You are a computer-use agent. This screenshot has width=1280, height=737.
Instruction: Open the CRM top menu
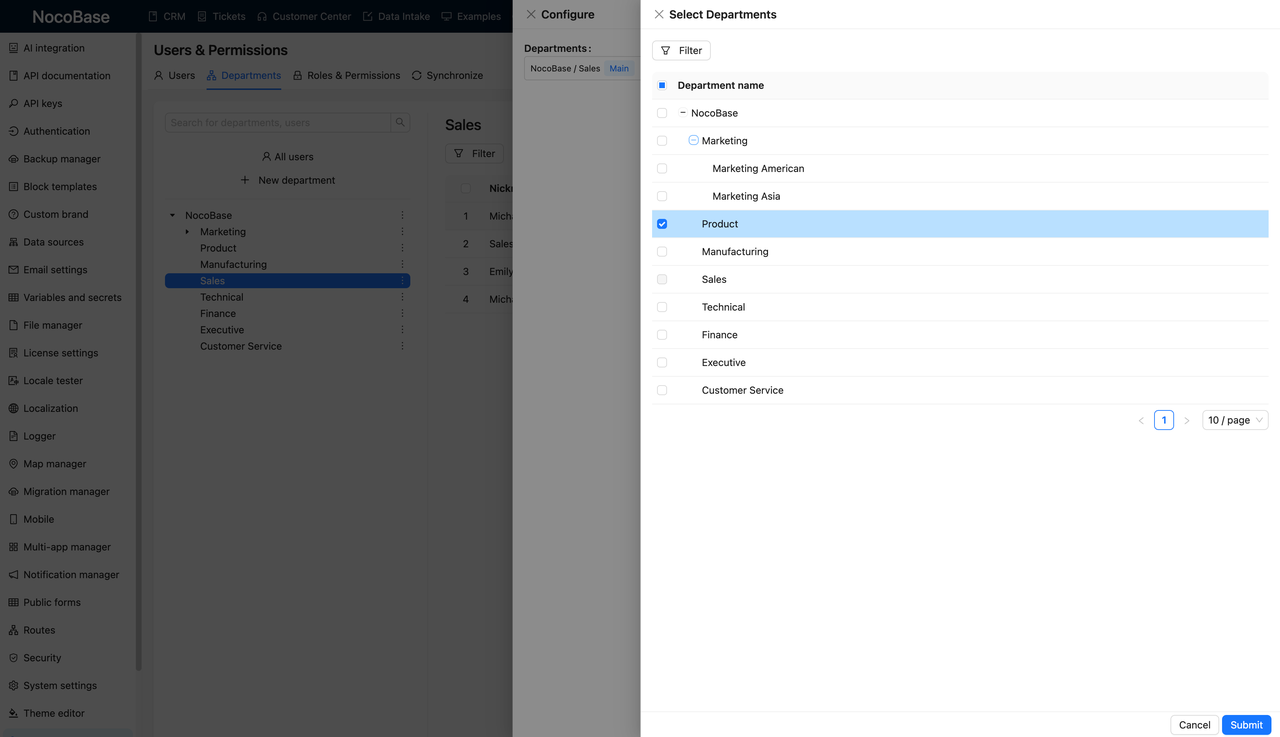pos(166,16)
